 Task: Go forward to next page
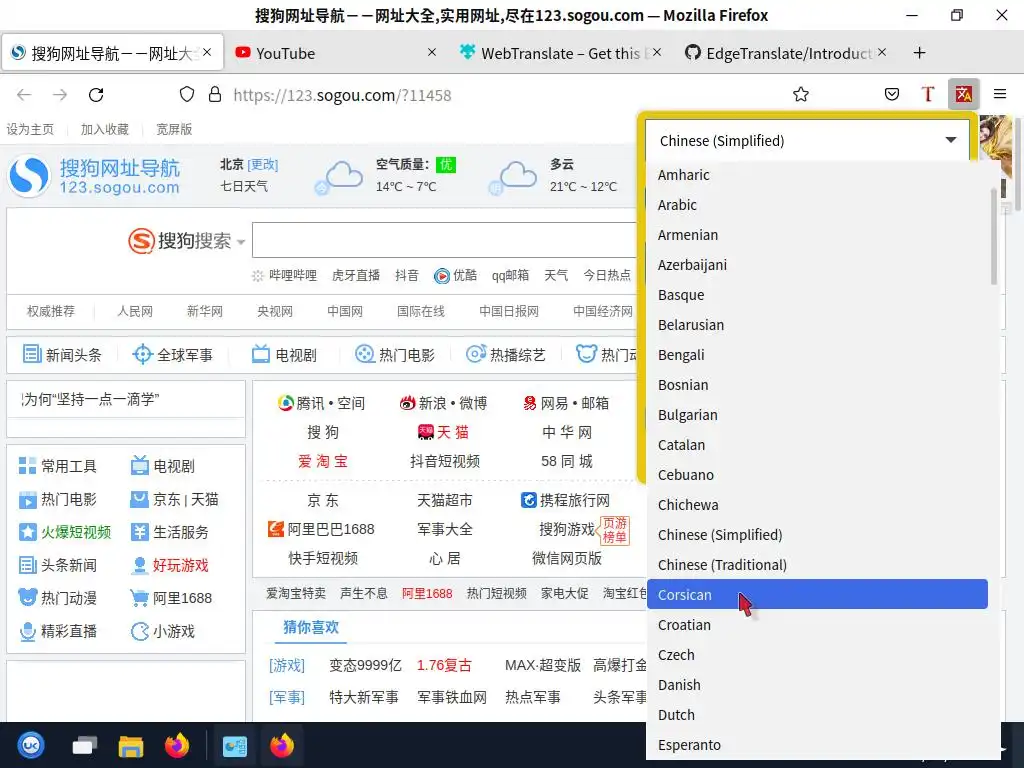60,95
